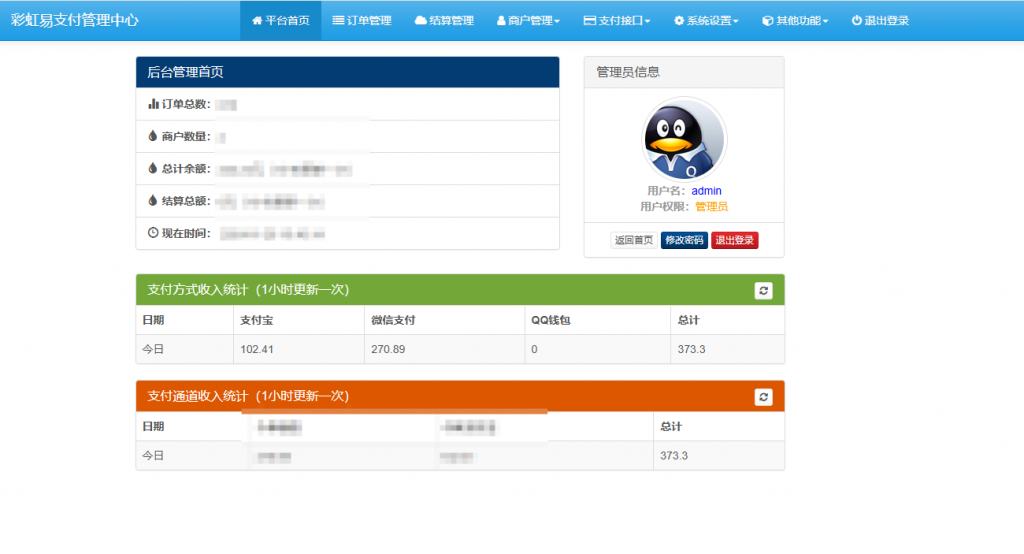This screenshot has height=554, width=1024.
Task: Refresh the payment channel income statistics
Action: pos(763,397)
